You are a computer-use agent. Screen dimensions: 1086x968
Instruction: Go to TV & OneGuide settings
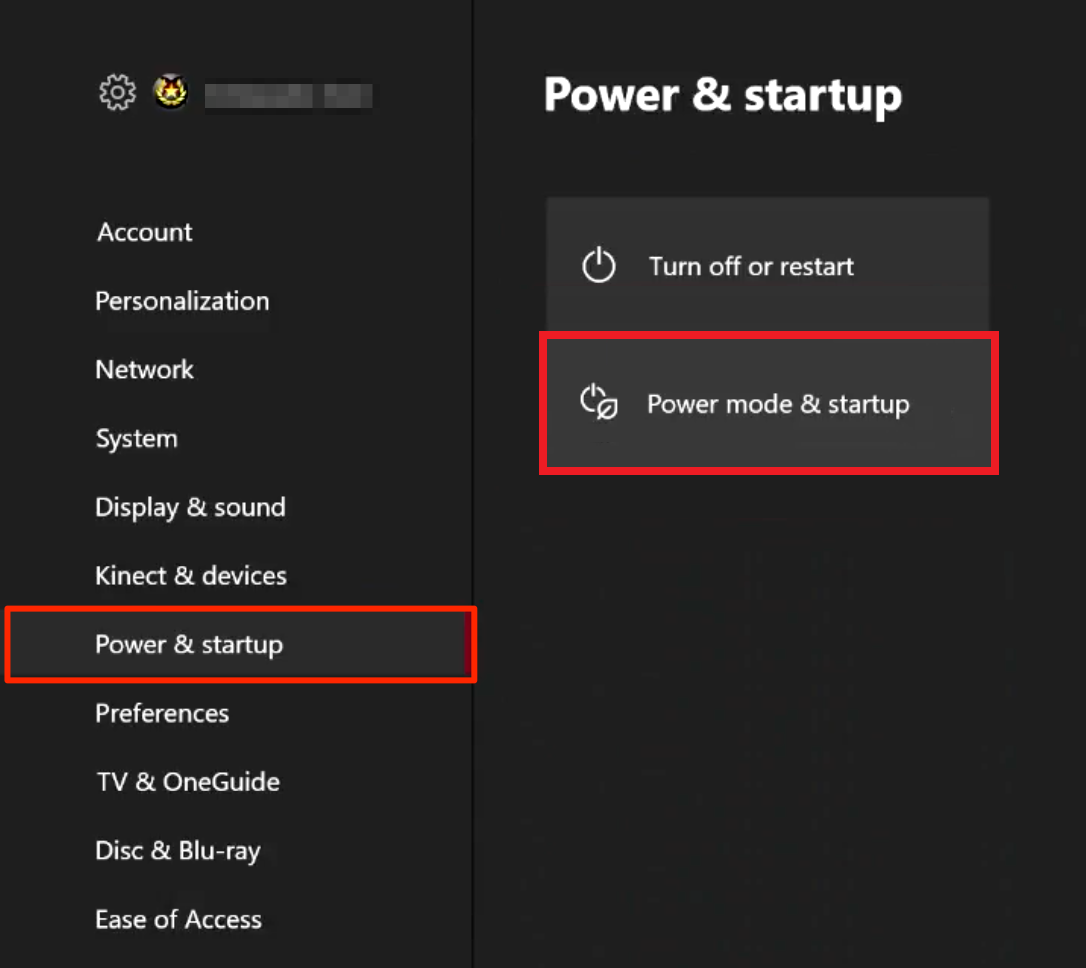(x=188, y=782)
